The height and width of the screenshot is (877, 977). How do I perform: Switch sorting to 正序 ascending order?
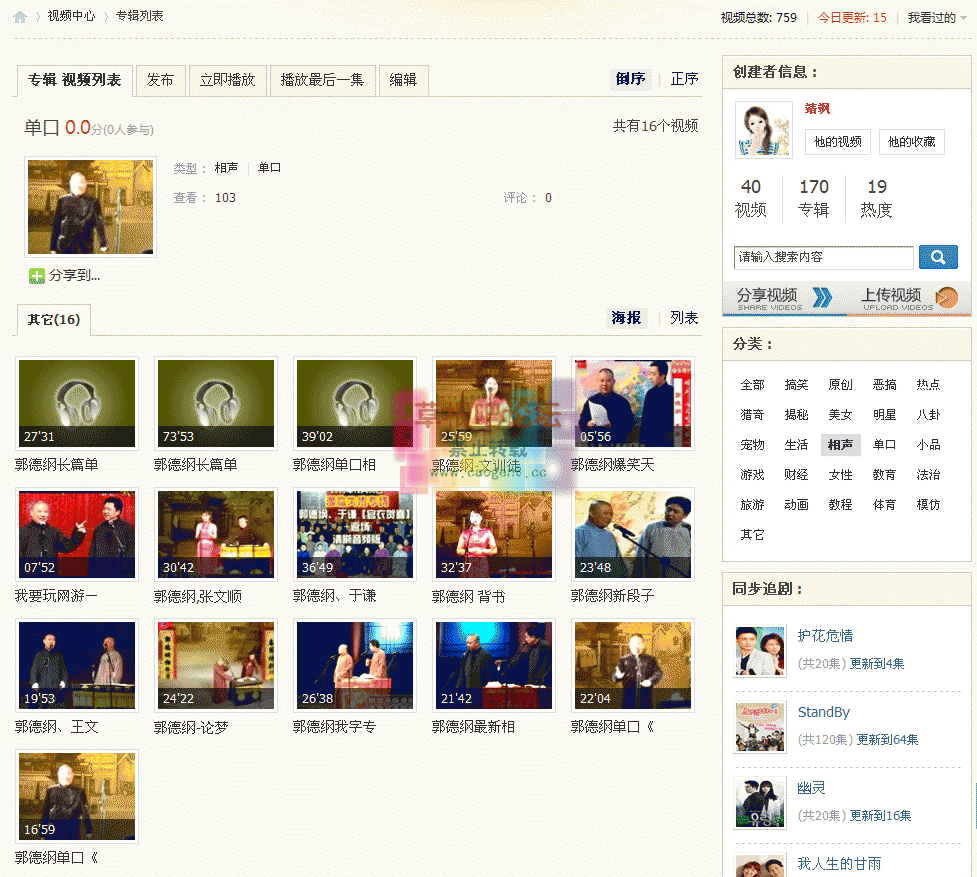coord(684,79)
